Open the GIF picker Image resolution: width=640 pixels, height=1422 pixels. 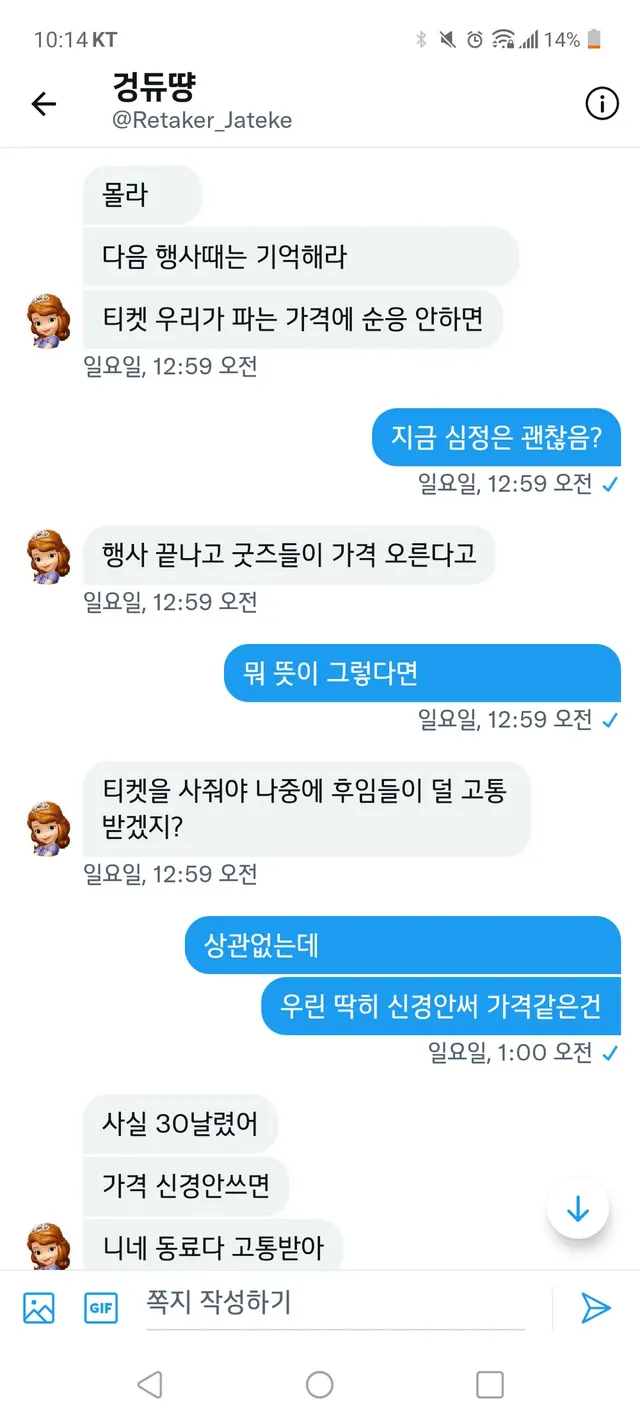coord(100,1307)
